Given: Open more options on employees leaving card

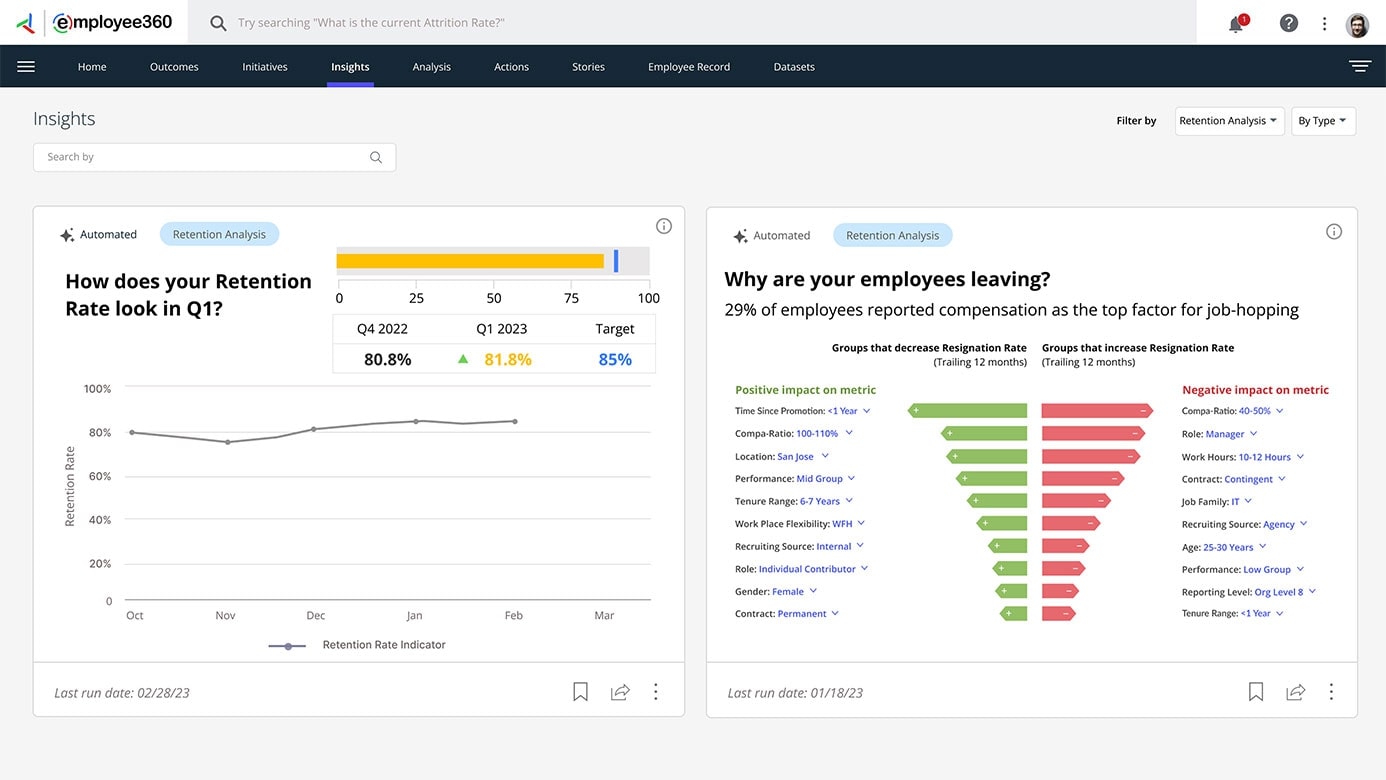Looking at the screenshot, I should click(1331, 691).
